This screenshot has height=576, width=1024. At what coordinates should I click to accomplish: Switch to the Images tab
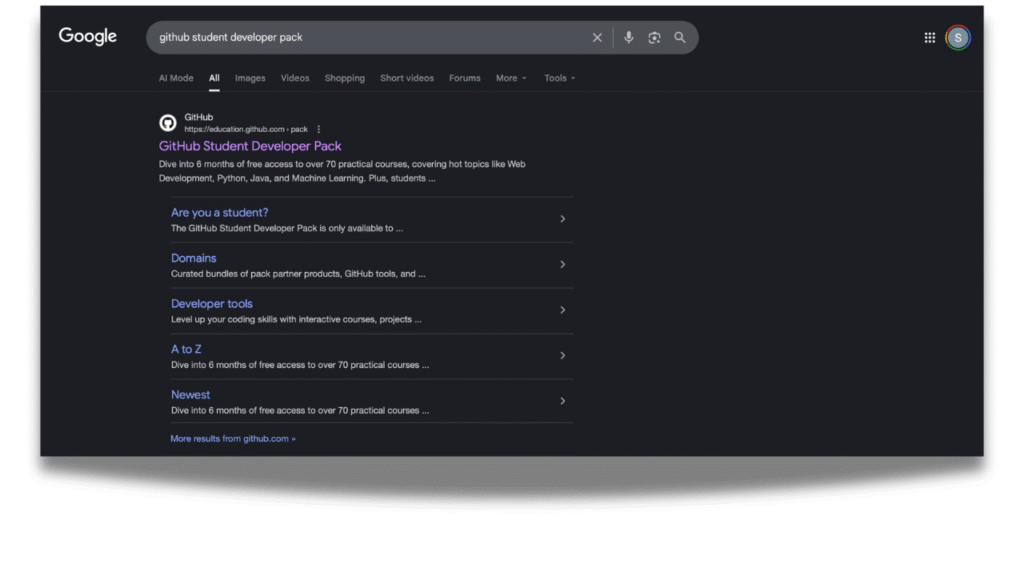pos(250,78)
